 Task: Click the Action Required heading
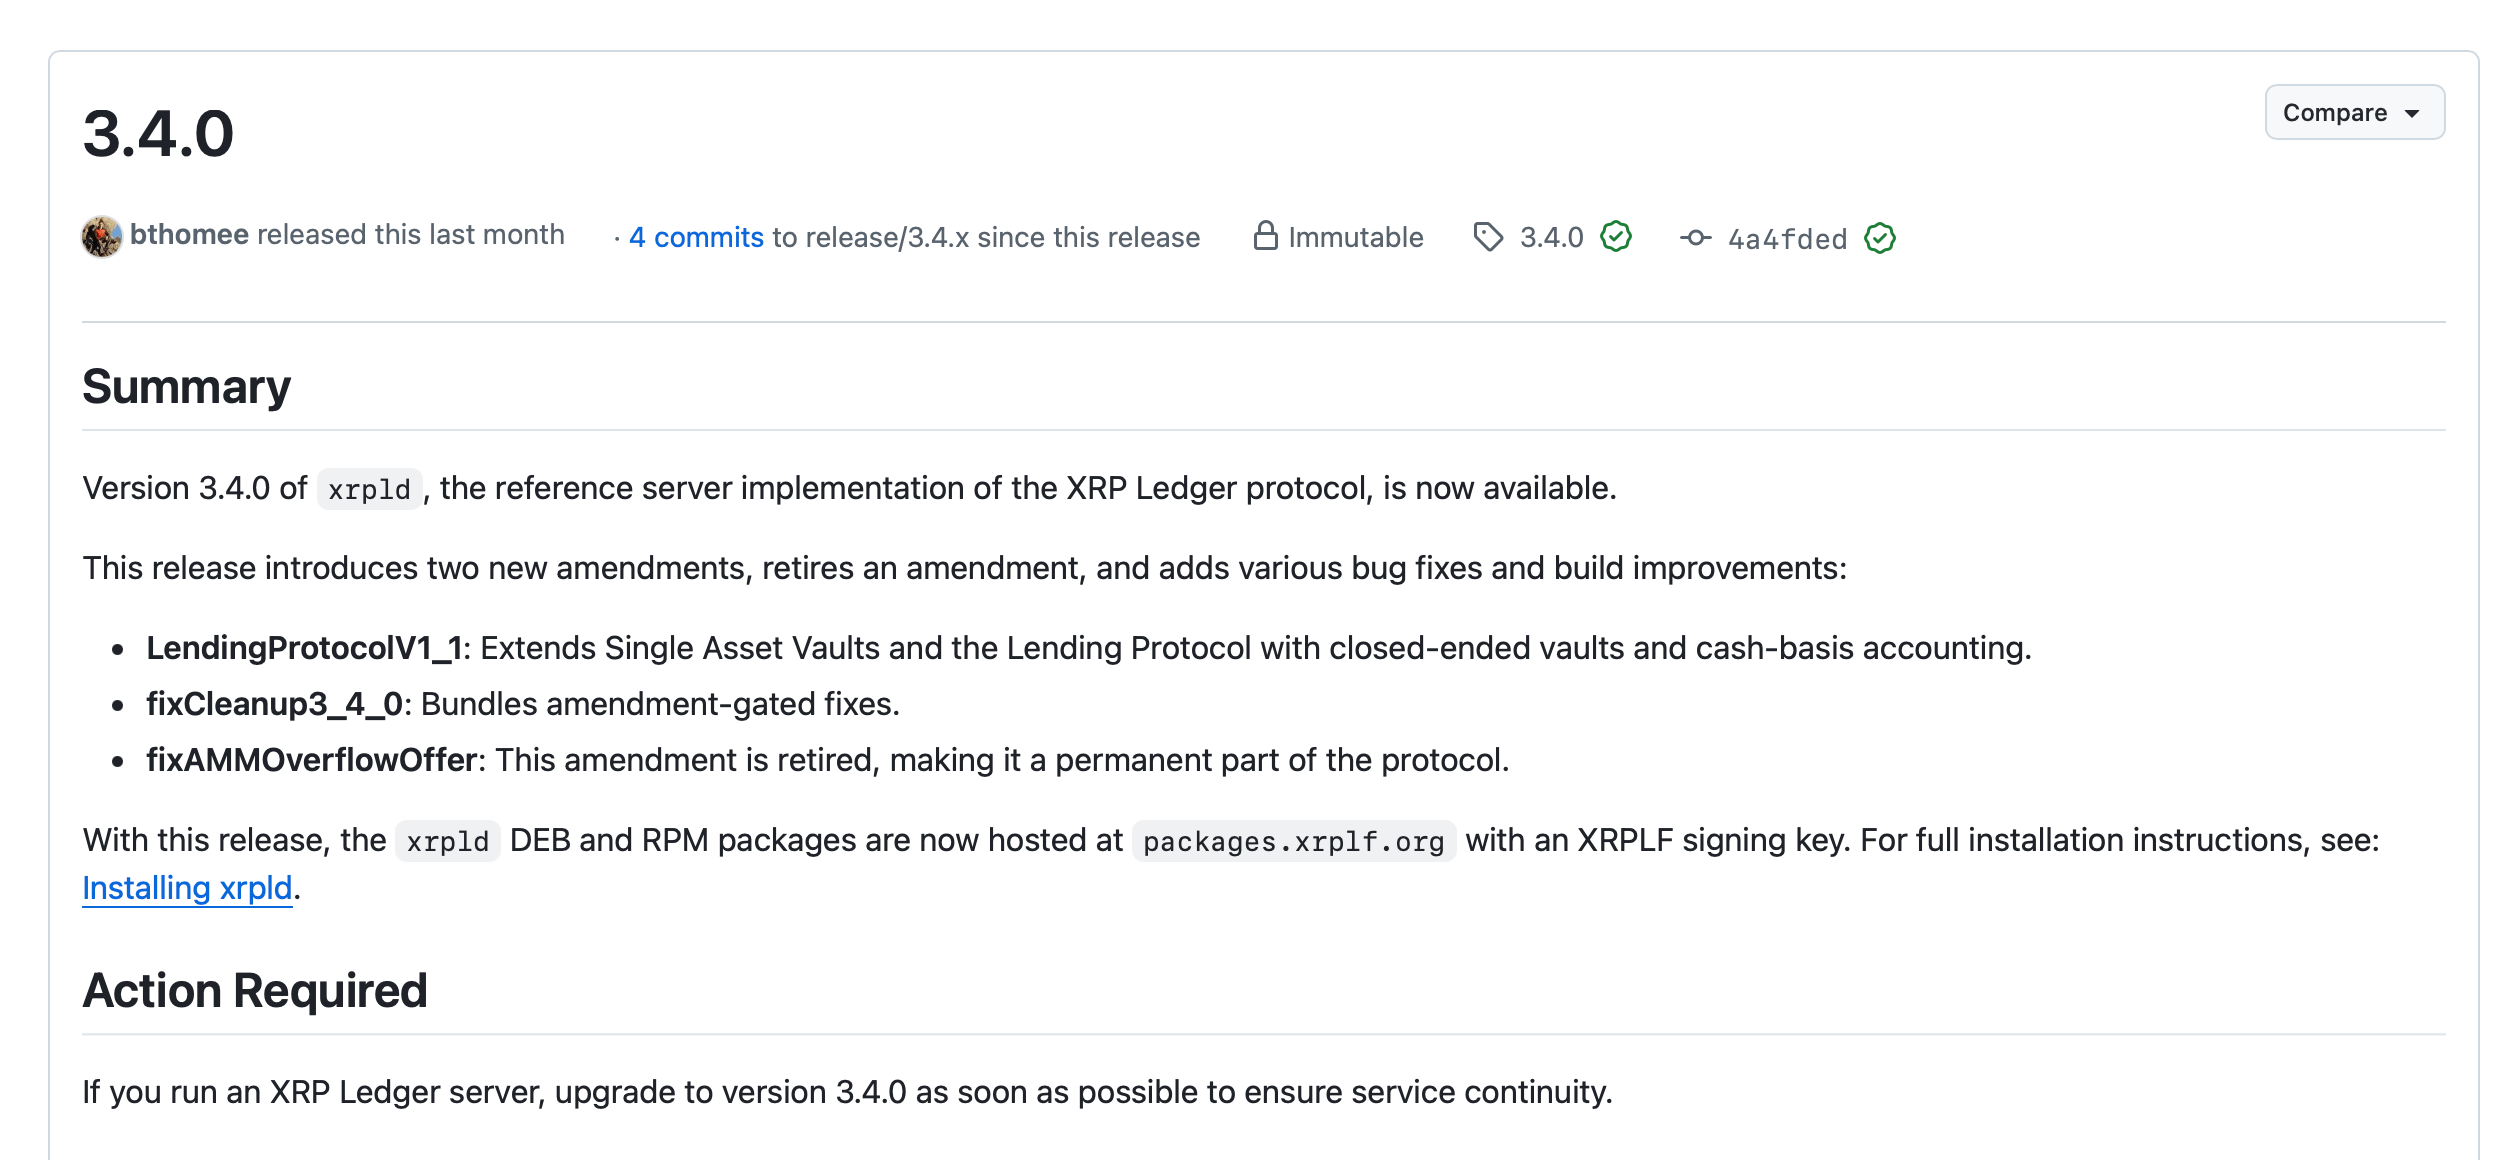click(x=255, y=991)
